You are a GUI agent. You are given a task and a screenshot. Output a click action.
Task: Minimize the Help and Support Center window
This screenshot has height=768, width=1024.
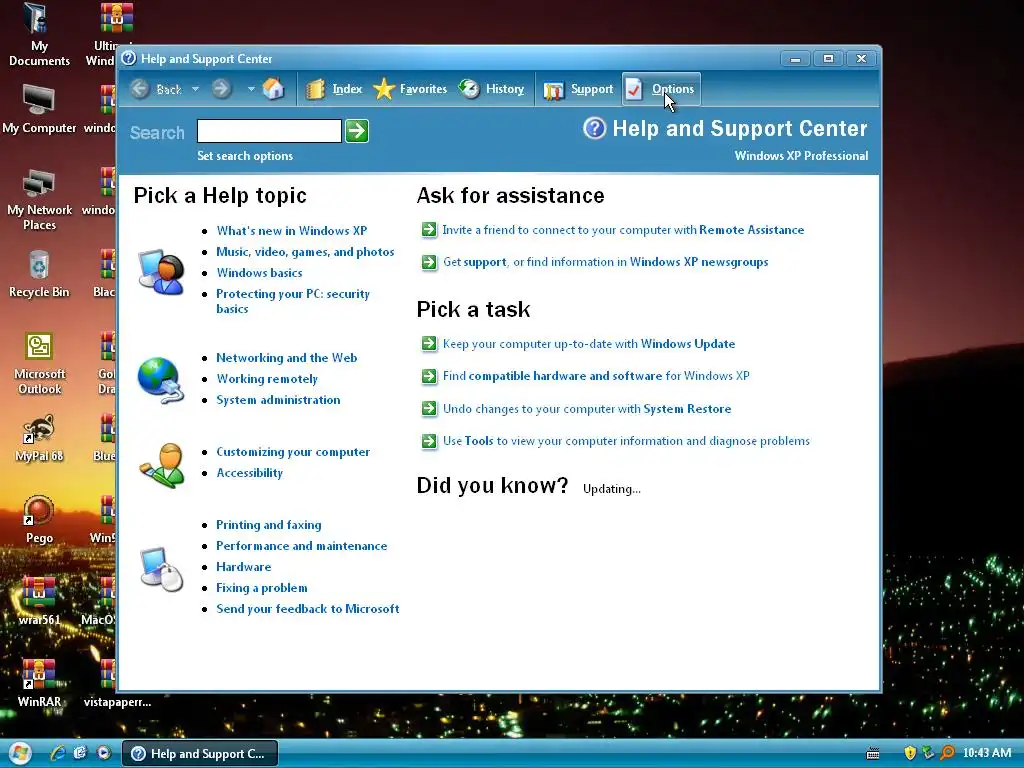pyautogui.click(x=795, y=59)
